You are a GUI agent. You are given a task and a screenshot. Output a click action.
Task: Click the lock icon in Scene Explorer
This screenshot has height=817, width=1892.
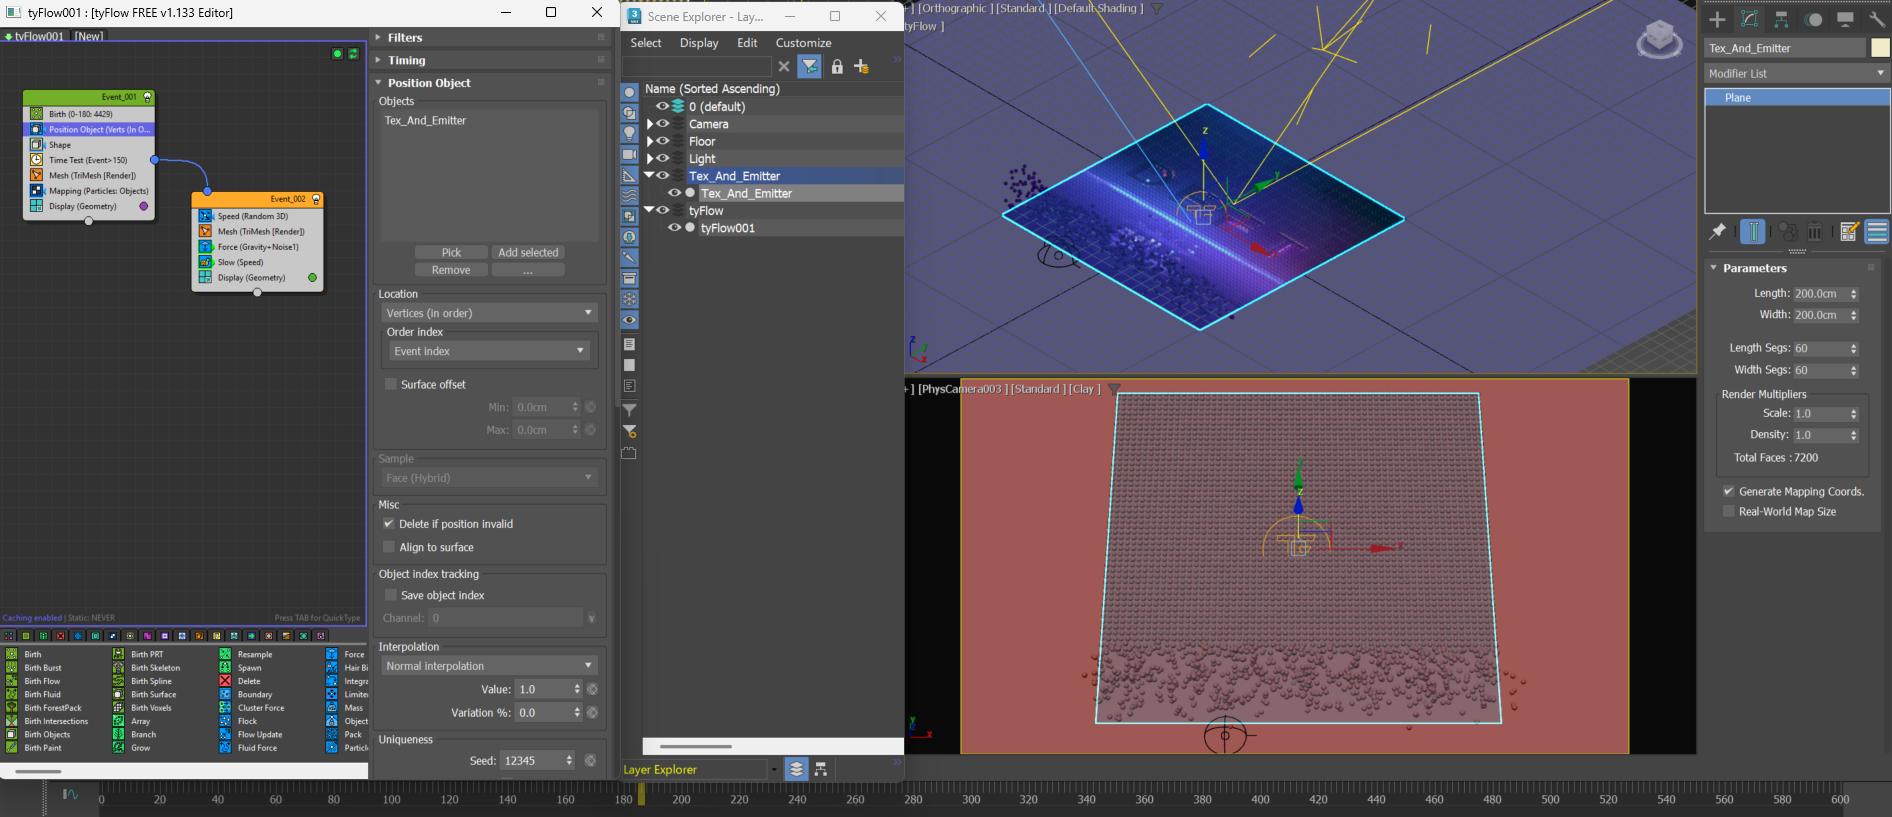[837, 67]
